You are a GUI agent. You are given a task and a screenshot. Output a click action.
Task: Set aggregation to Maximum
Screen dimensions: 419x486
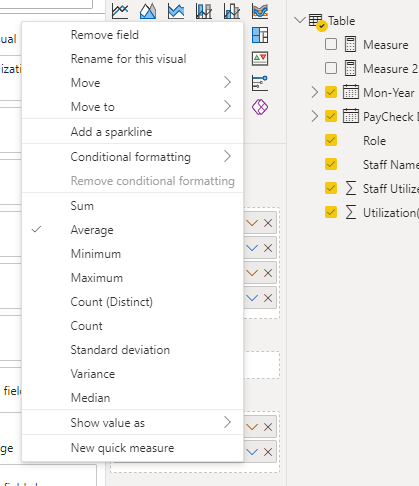click(x=133, y=278)
